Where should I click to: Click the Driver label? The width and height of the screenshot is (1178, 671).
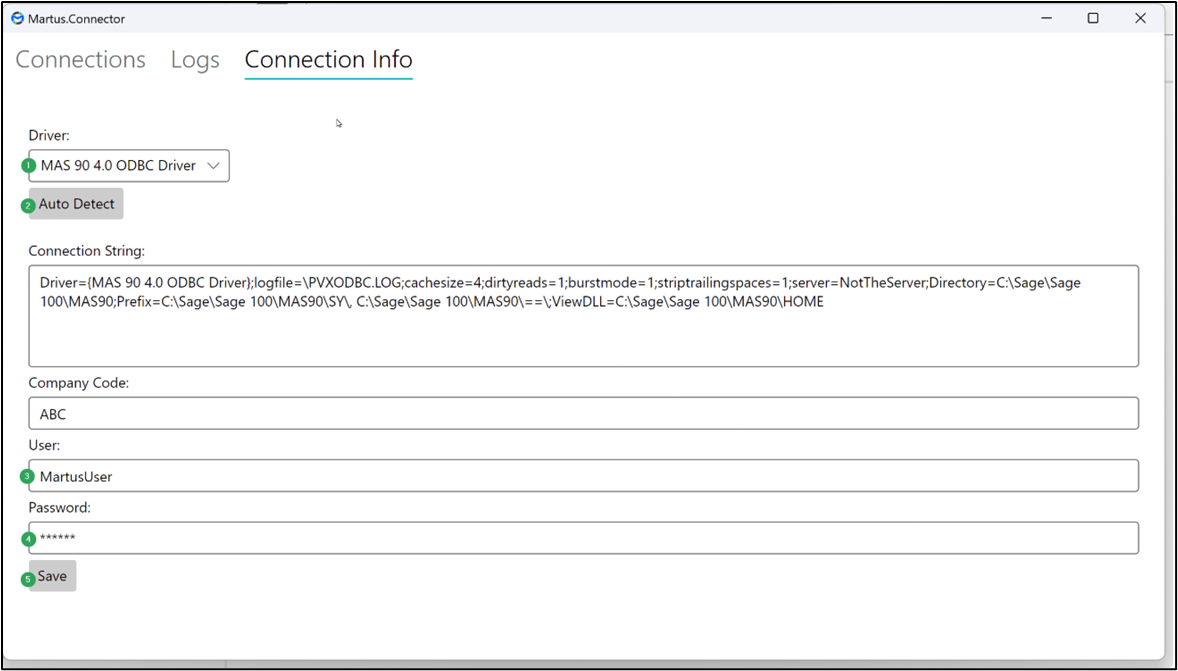(x=47, y=135)
